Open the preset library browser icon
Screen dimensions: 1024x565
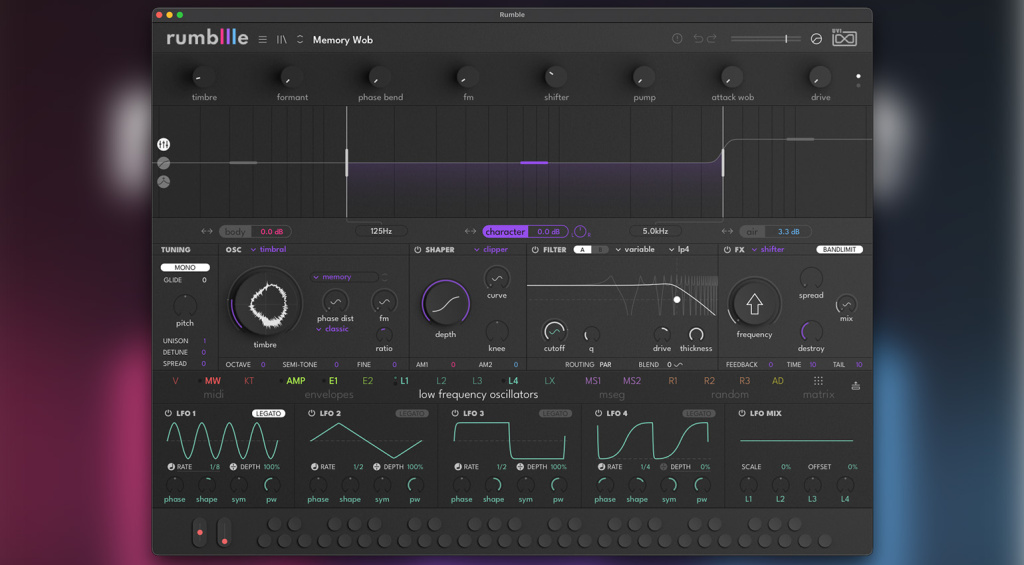(x=281, y=40)
